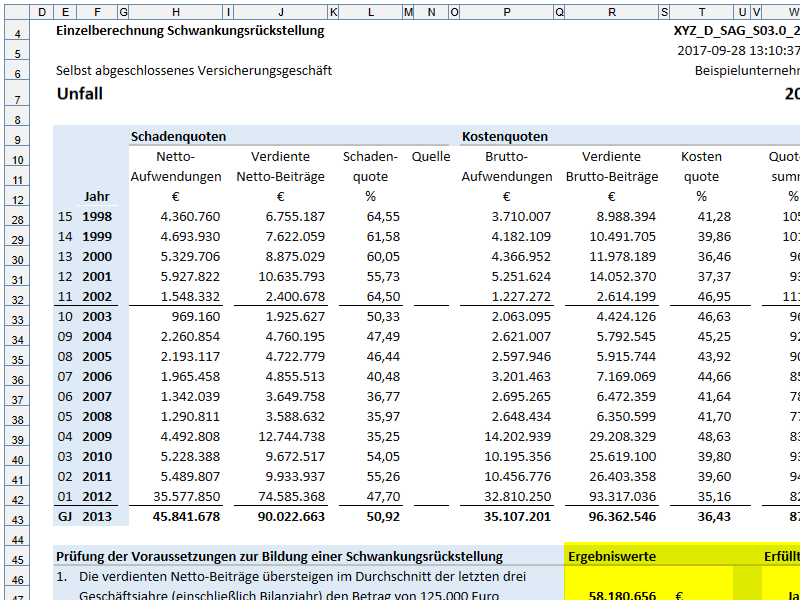Screen dimensions: 800x600
Task: Click the timestamp cell '2017-09-28 13:10:37'
Action: [739, 51]
